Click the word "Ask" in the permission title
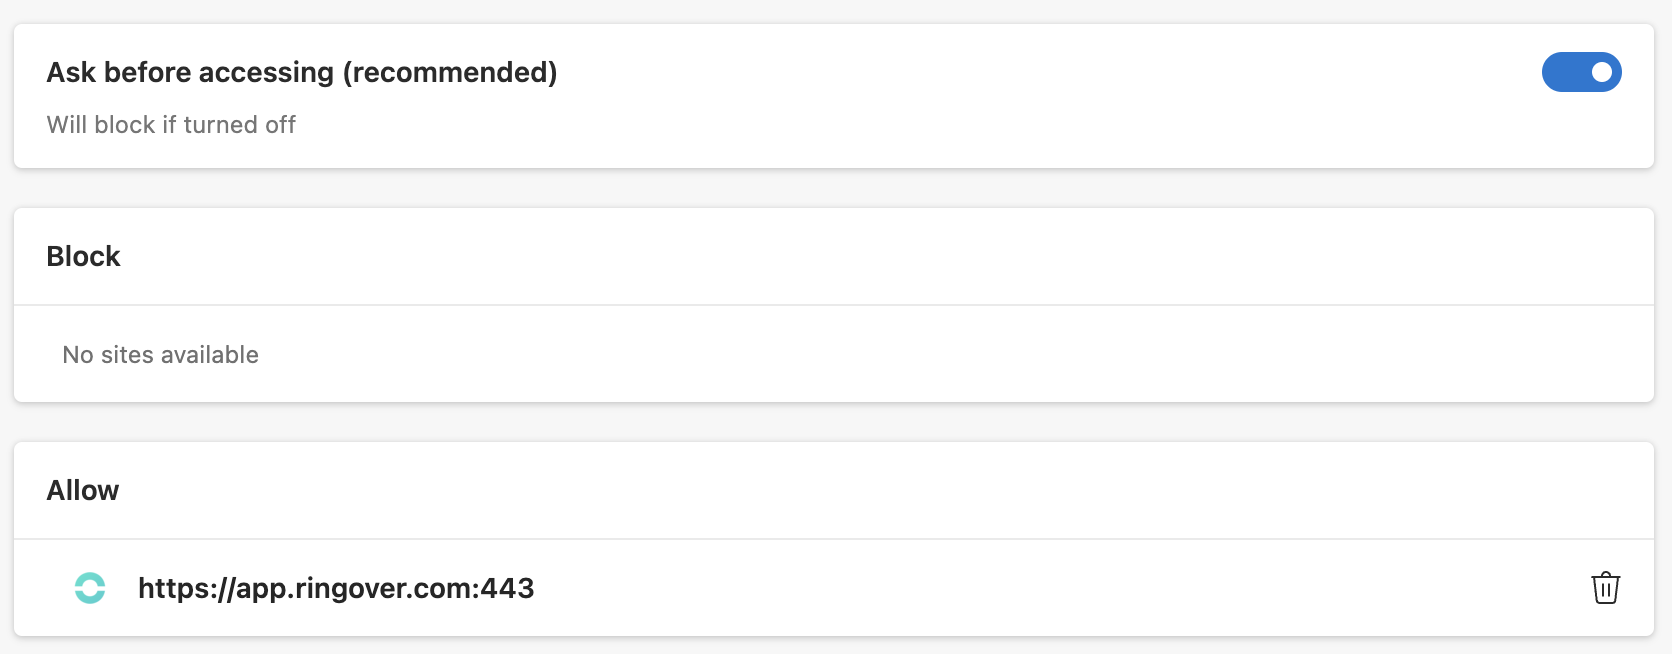This screenshot has height=654, width=1672. point(71,72)
